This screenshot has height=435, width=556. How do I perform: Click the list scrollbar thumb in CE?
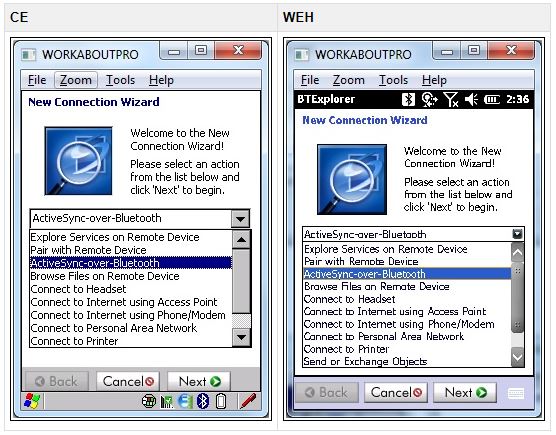241,281
